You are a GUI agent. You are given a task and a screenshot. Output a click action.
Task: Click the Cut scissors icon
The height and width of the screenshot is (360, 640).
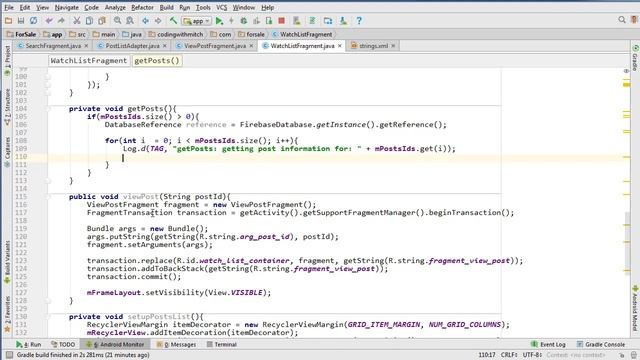77,20
